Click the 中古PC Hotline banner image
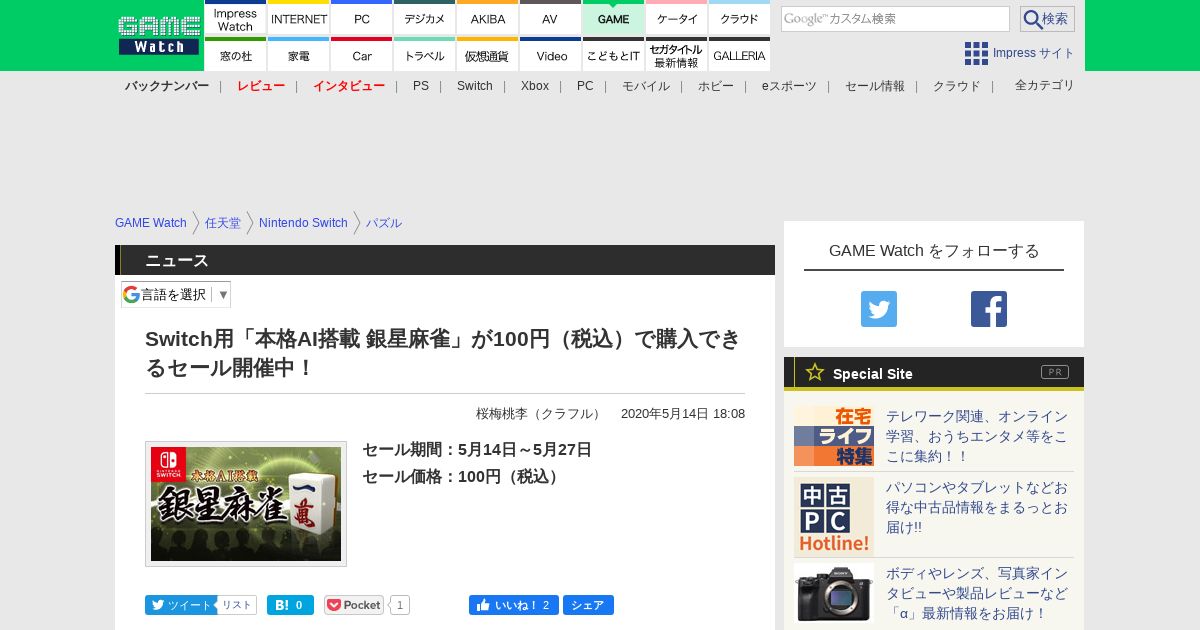 [x=834, y=516]
